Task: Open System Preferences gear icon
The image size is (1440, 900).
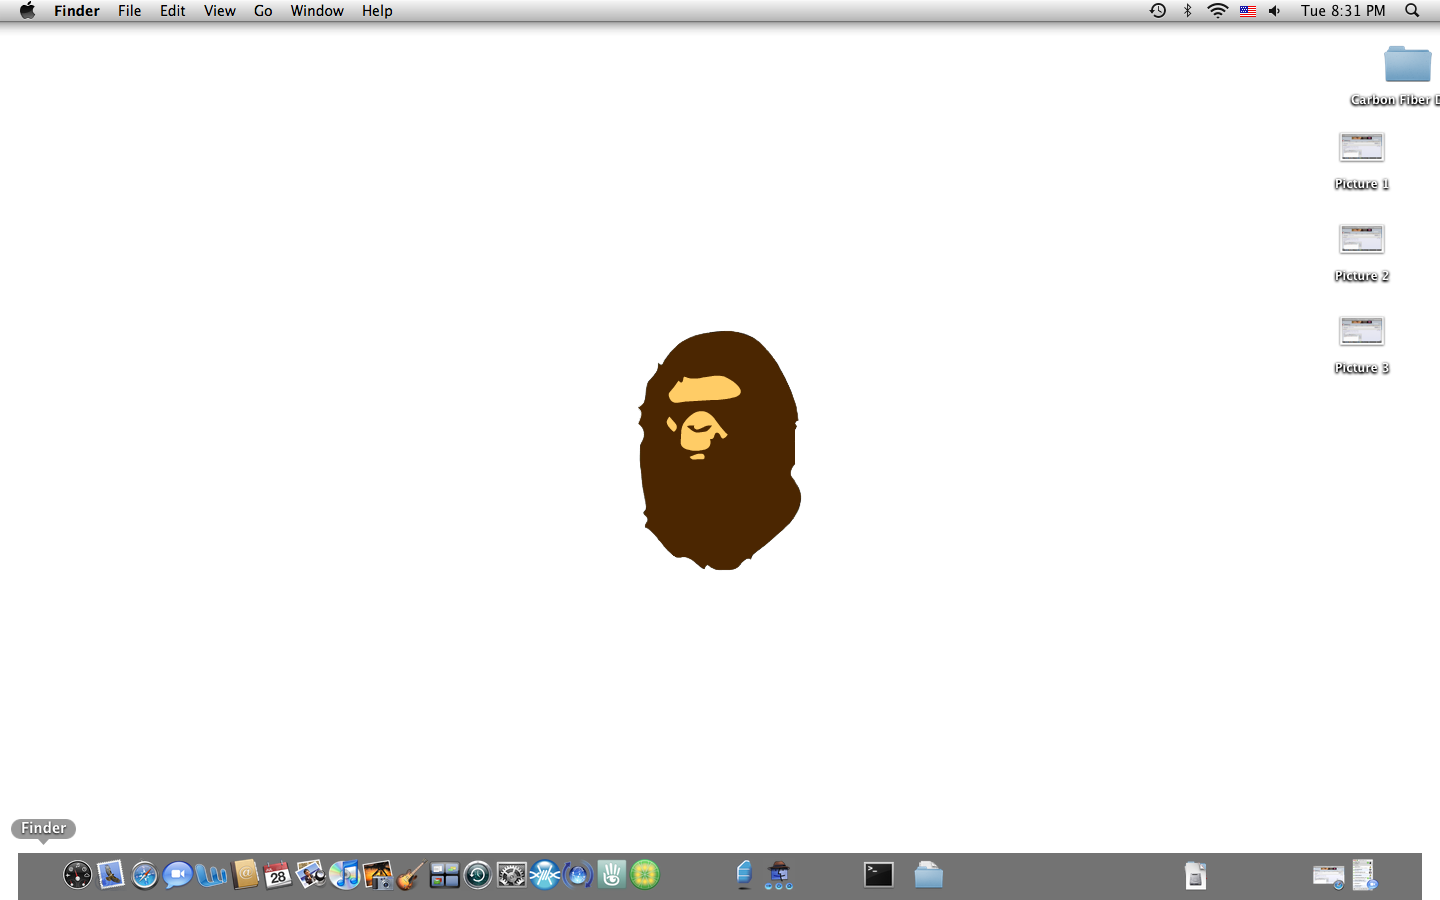Action: [511, 875]
